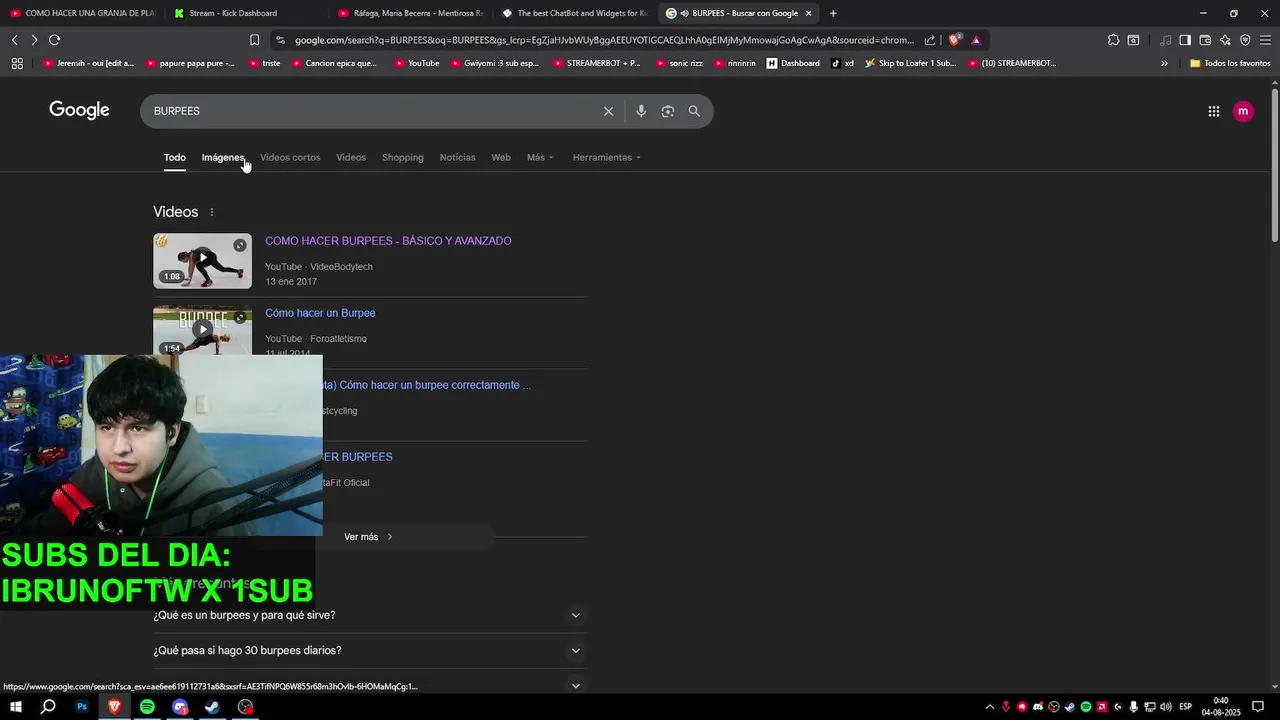This screenshot has height=720, width=1280.
Task: Open 'Dashboard' bookmark in bookmarks bar
Action: (793, 63)
